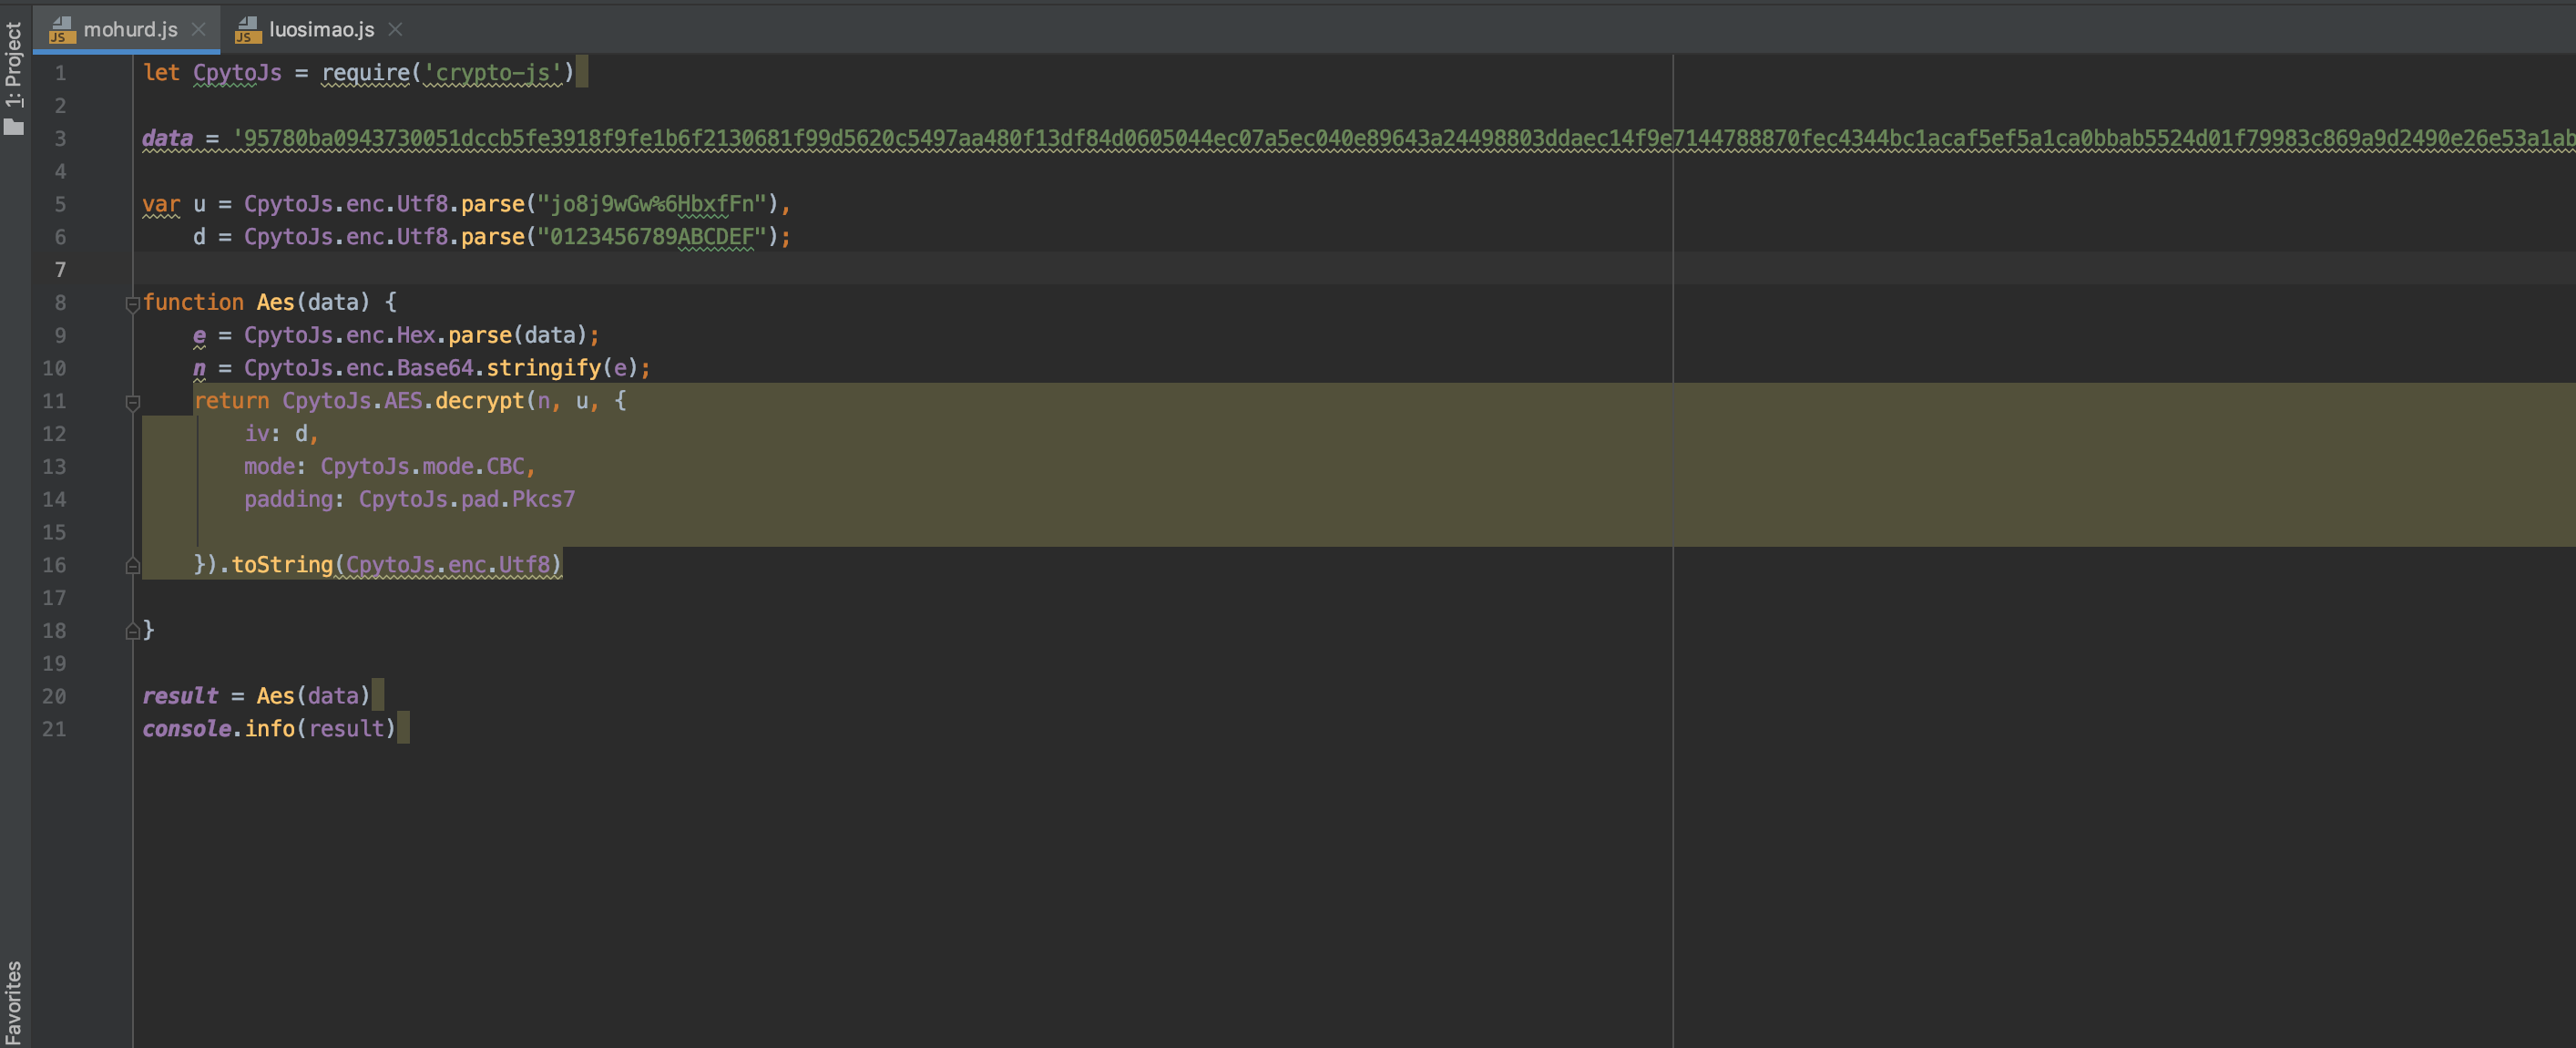Click the var keyword on line 5

pyautogui.click(x=161, y=204)
